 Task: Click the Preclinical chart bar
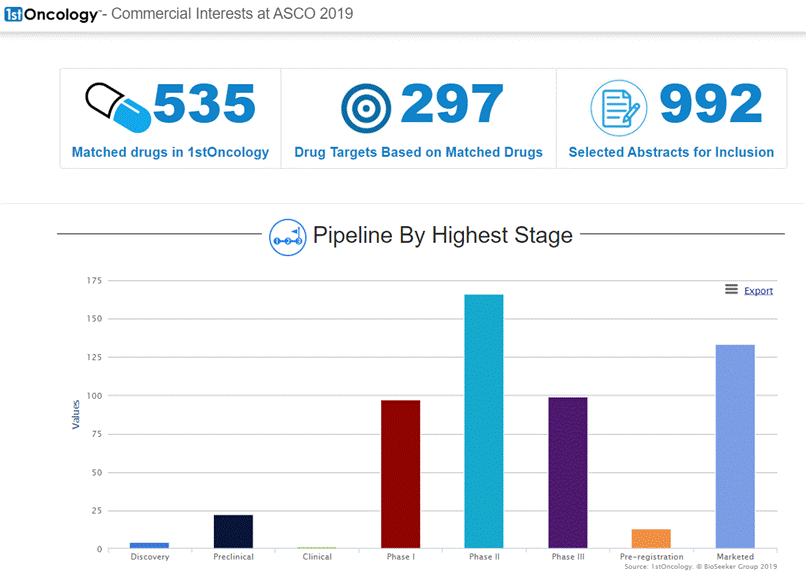point(233,531)
